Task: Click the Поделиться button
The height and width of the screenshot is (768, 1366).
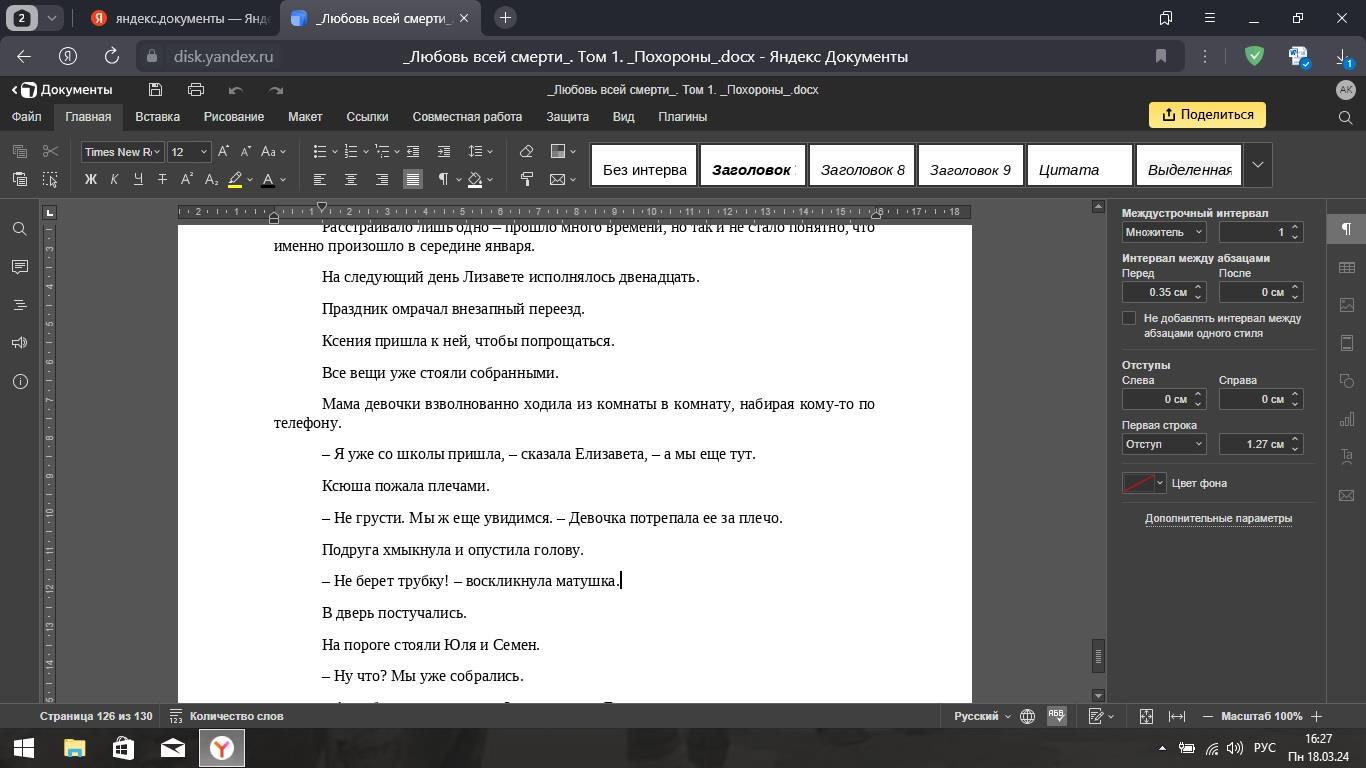Action: pyautogui.click(x=1207, y=115)
